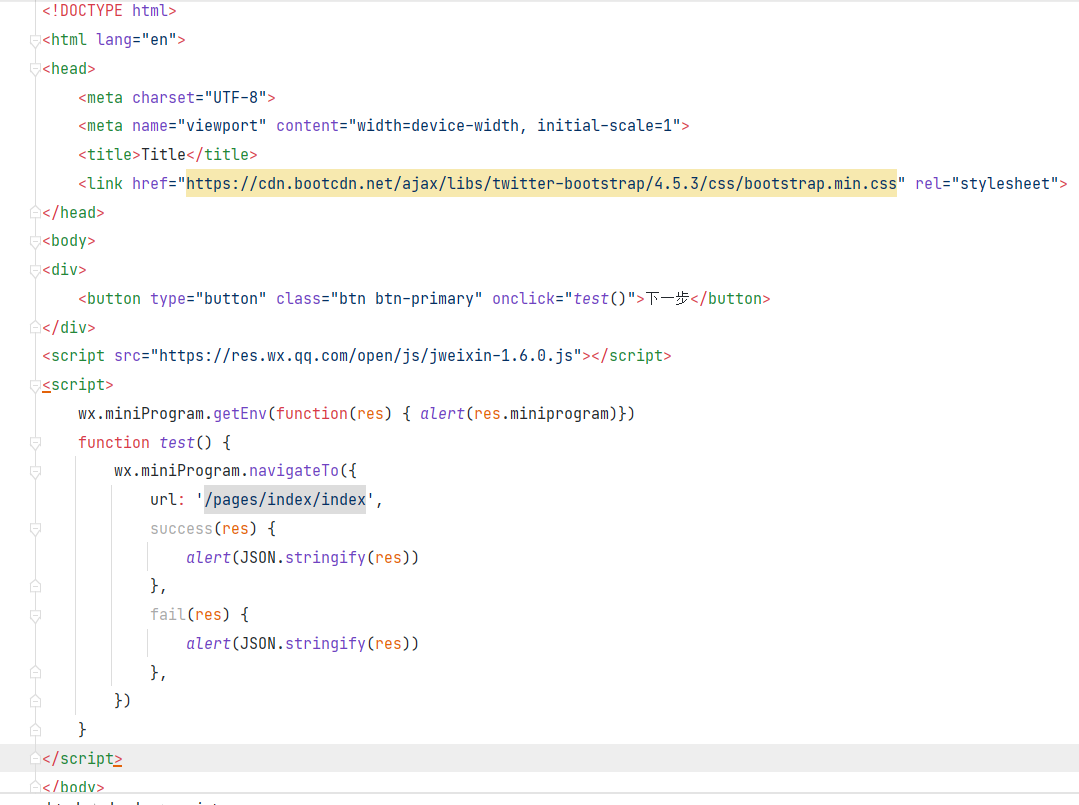Fold the opening div tag block

pyautogui.click(x=35, y=270)
